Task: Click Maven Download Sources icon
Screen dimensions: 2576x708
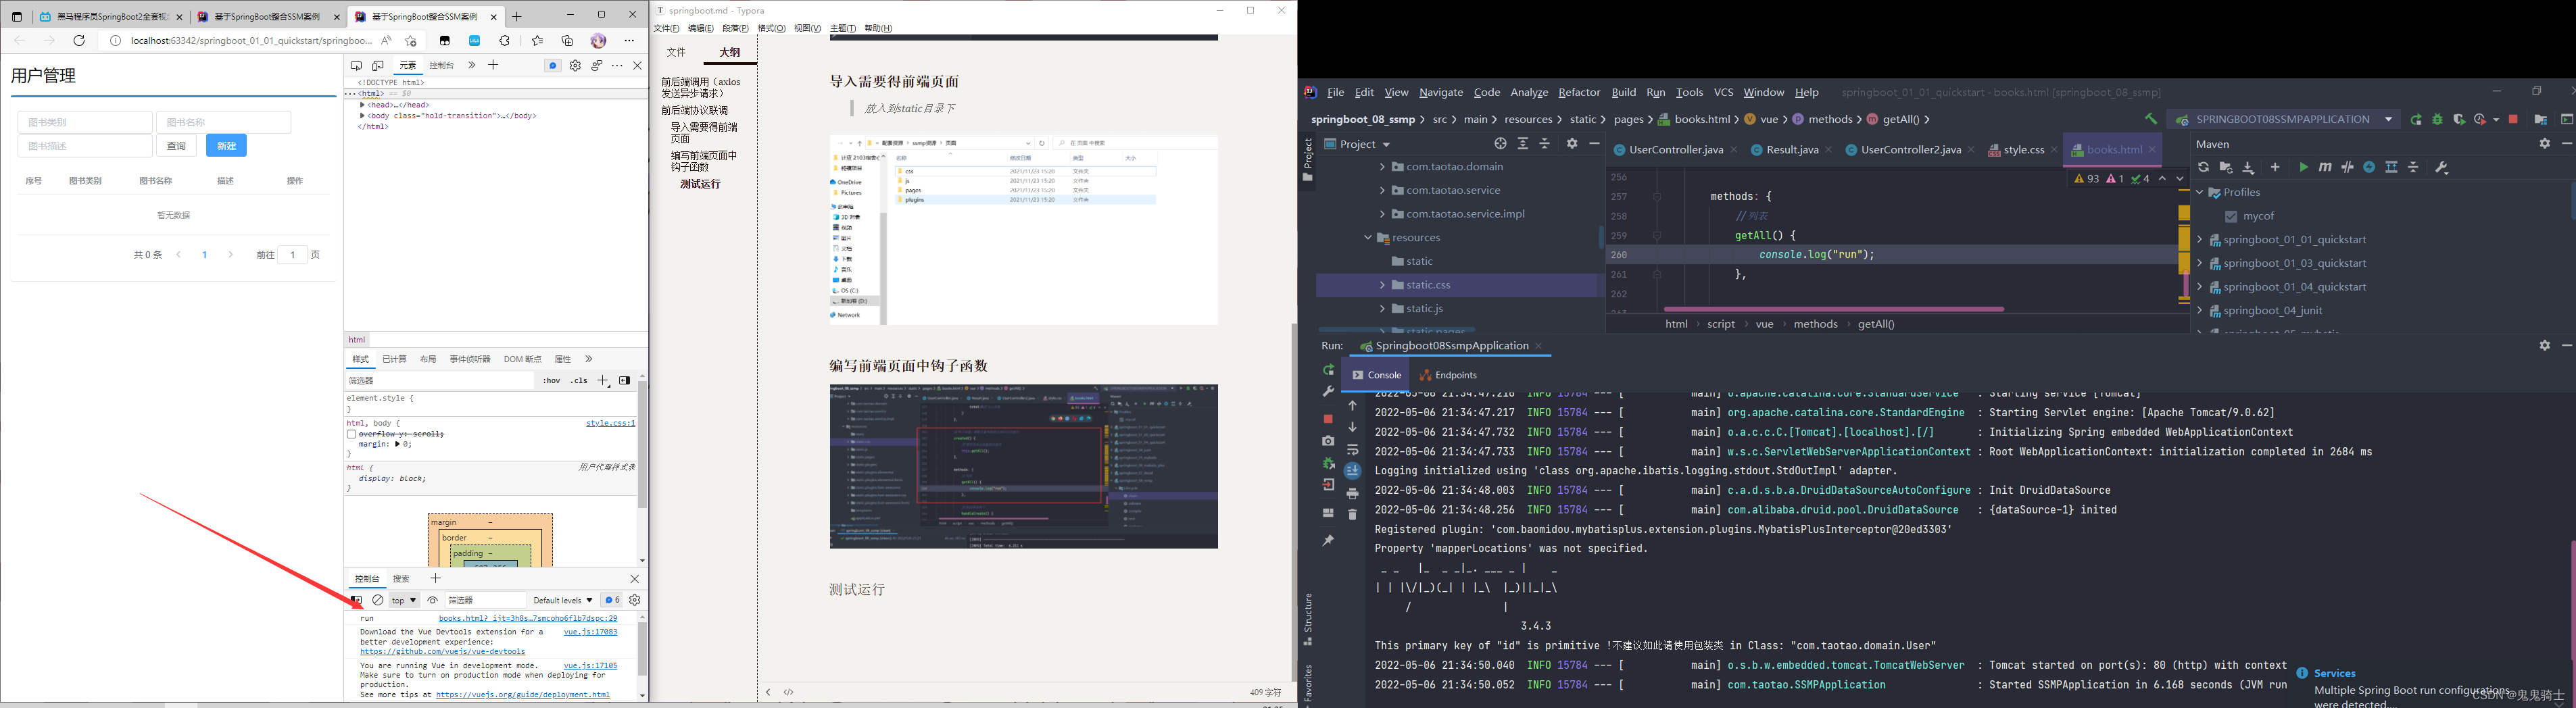Action: [2248, 167]
